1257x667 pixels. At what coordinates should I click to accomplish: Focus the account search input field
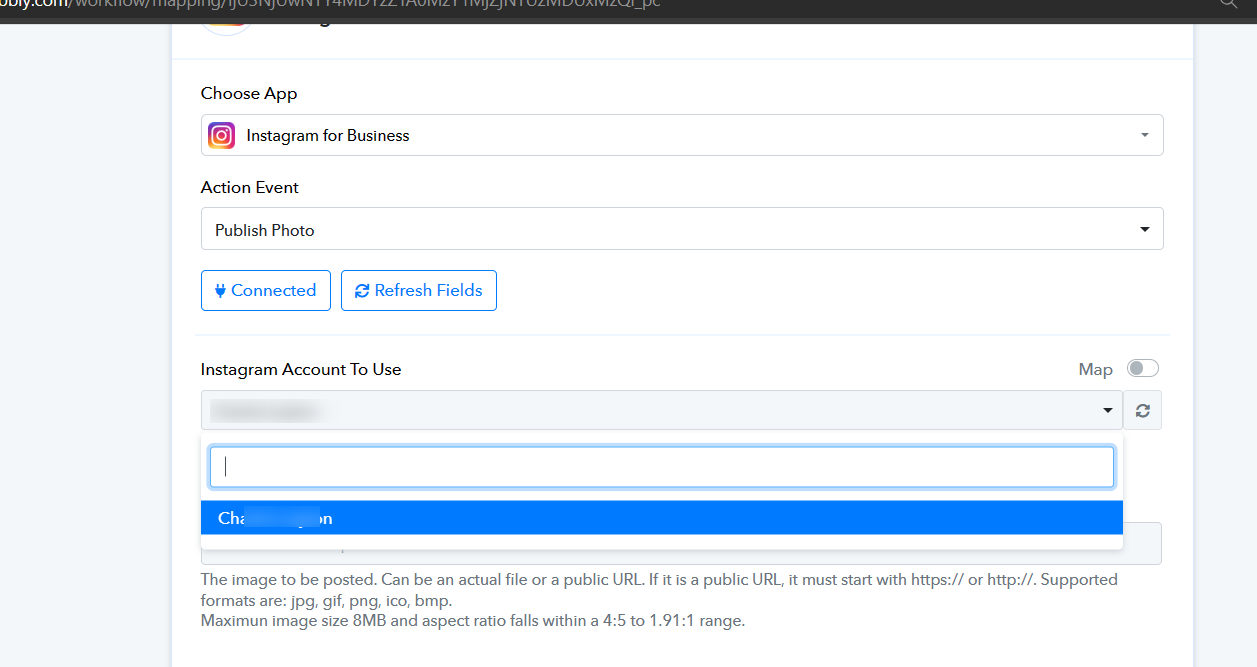(x=662, y=467)
